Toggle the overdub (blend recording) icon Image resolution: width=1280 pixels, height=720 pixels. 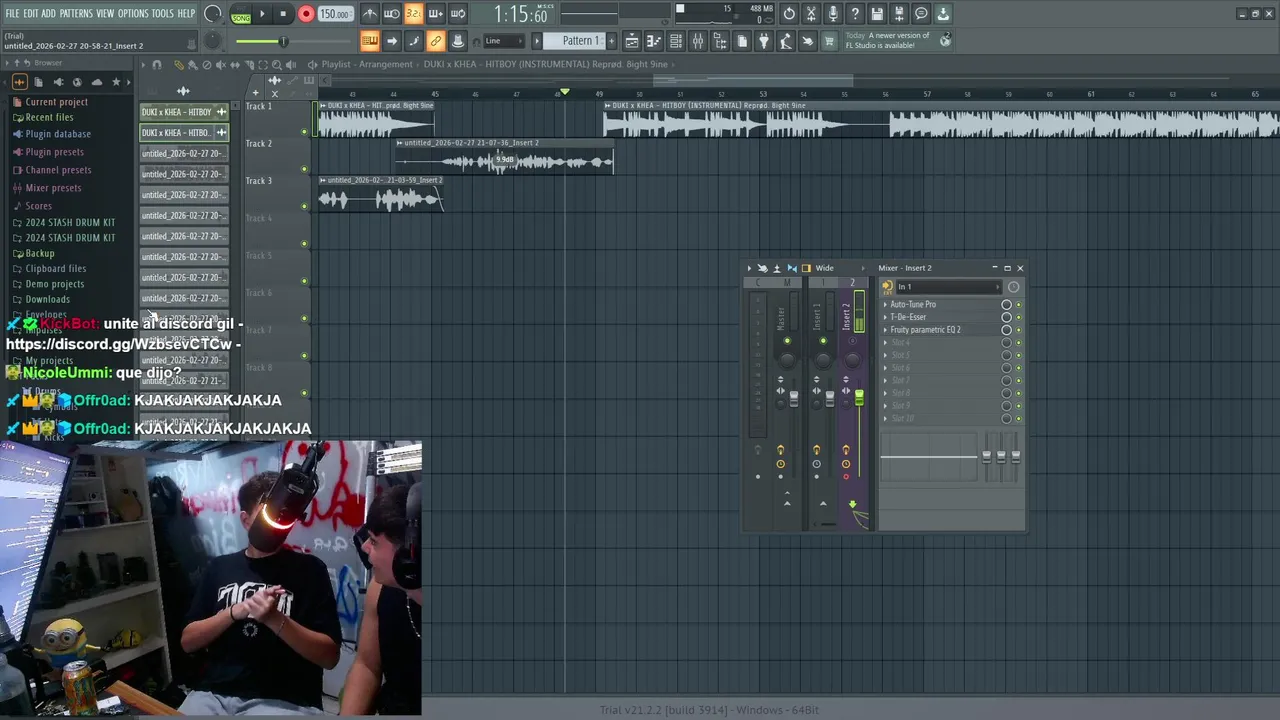436,14
